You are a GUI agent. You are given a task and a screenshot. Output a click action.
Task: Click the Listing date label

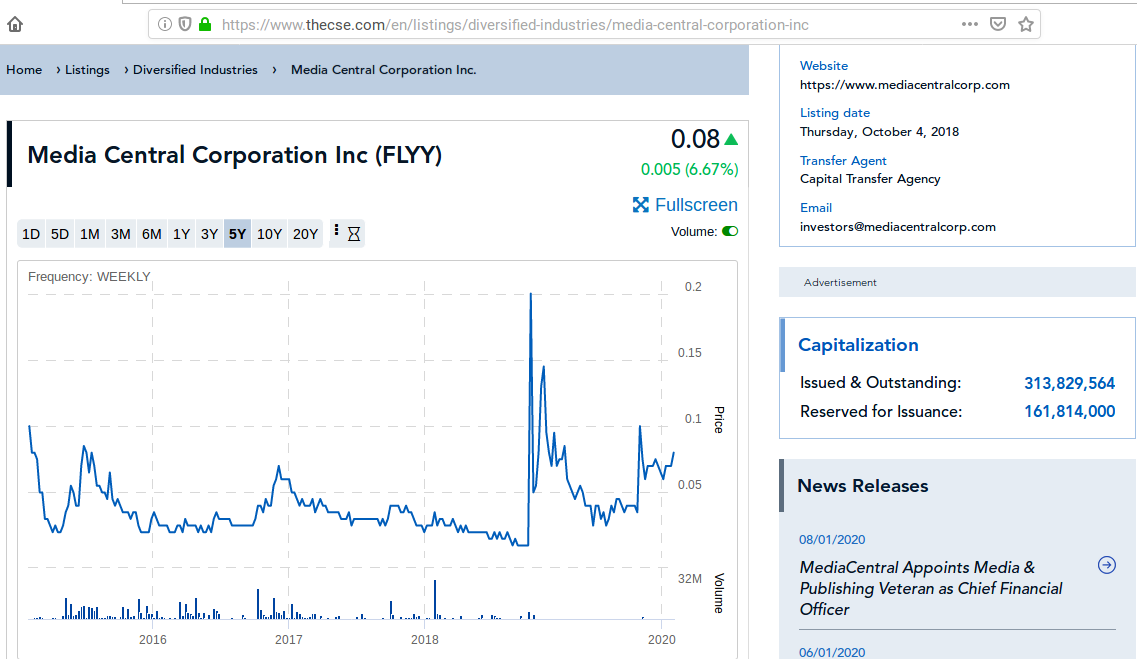pyautogui.click(x=835, y=113)
